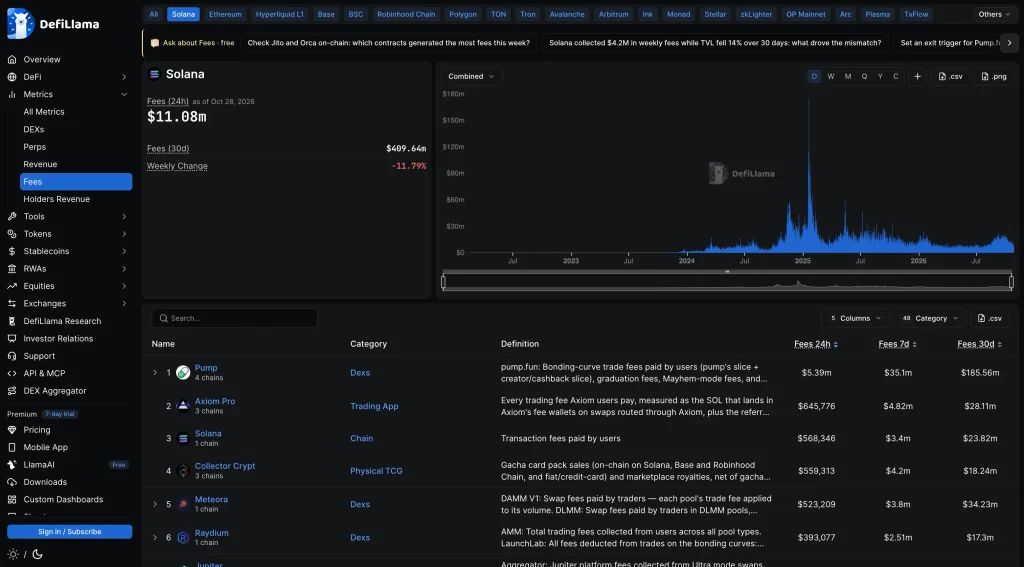Viewport: 1024px width, 567px height.
Task: Open the Others chains dropdown
Action: click(x=995, y=14)
